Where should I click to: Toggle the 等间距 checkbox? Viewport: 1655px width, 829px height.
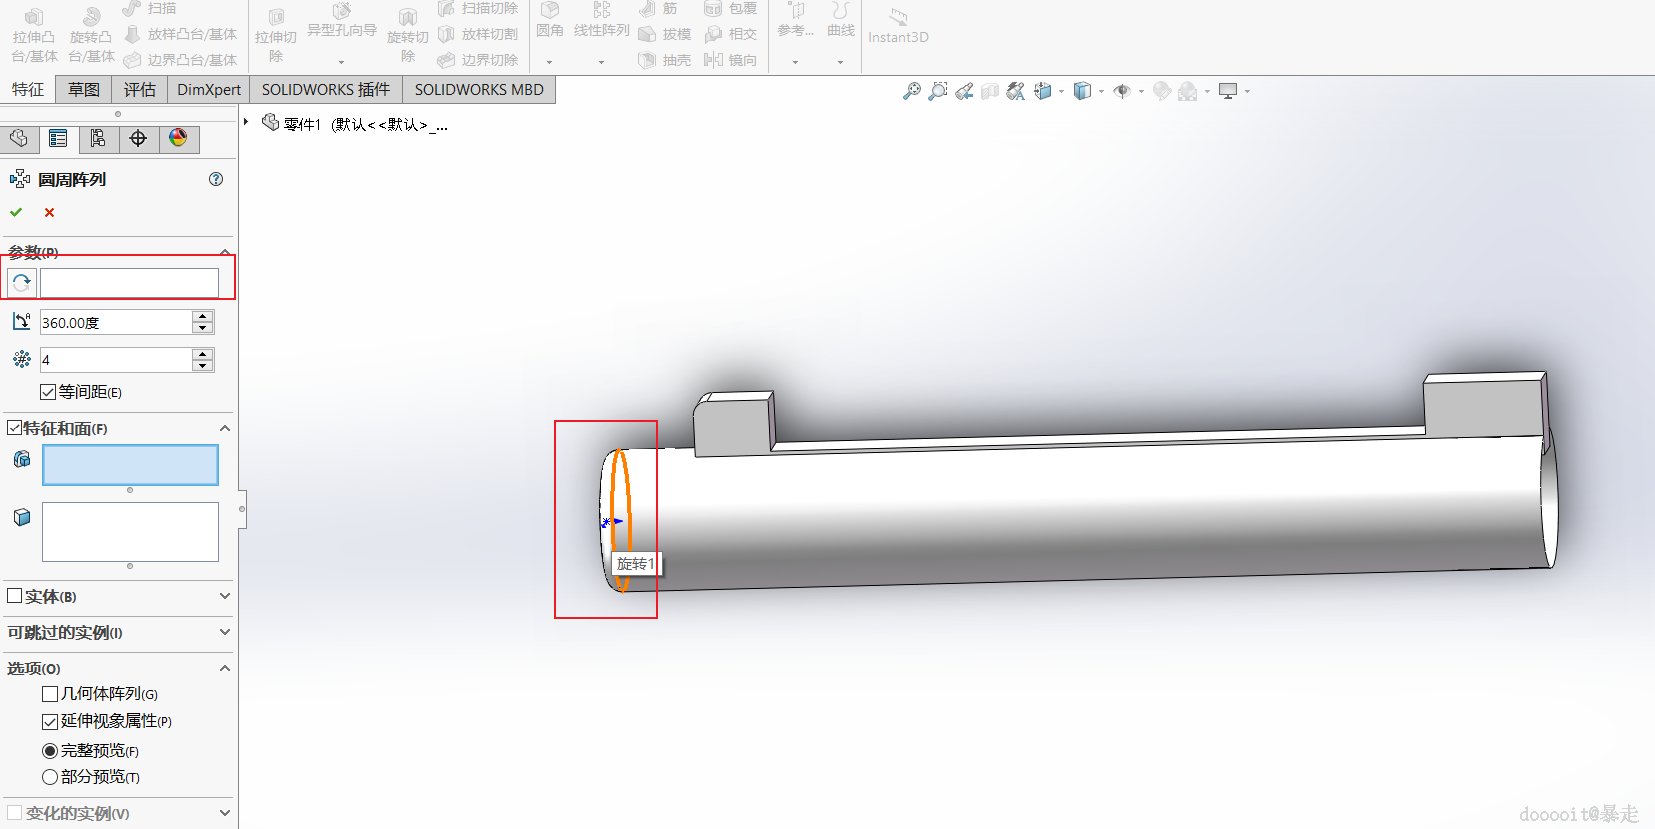click(x=48, y=392)
